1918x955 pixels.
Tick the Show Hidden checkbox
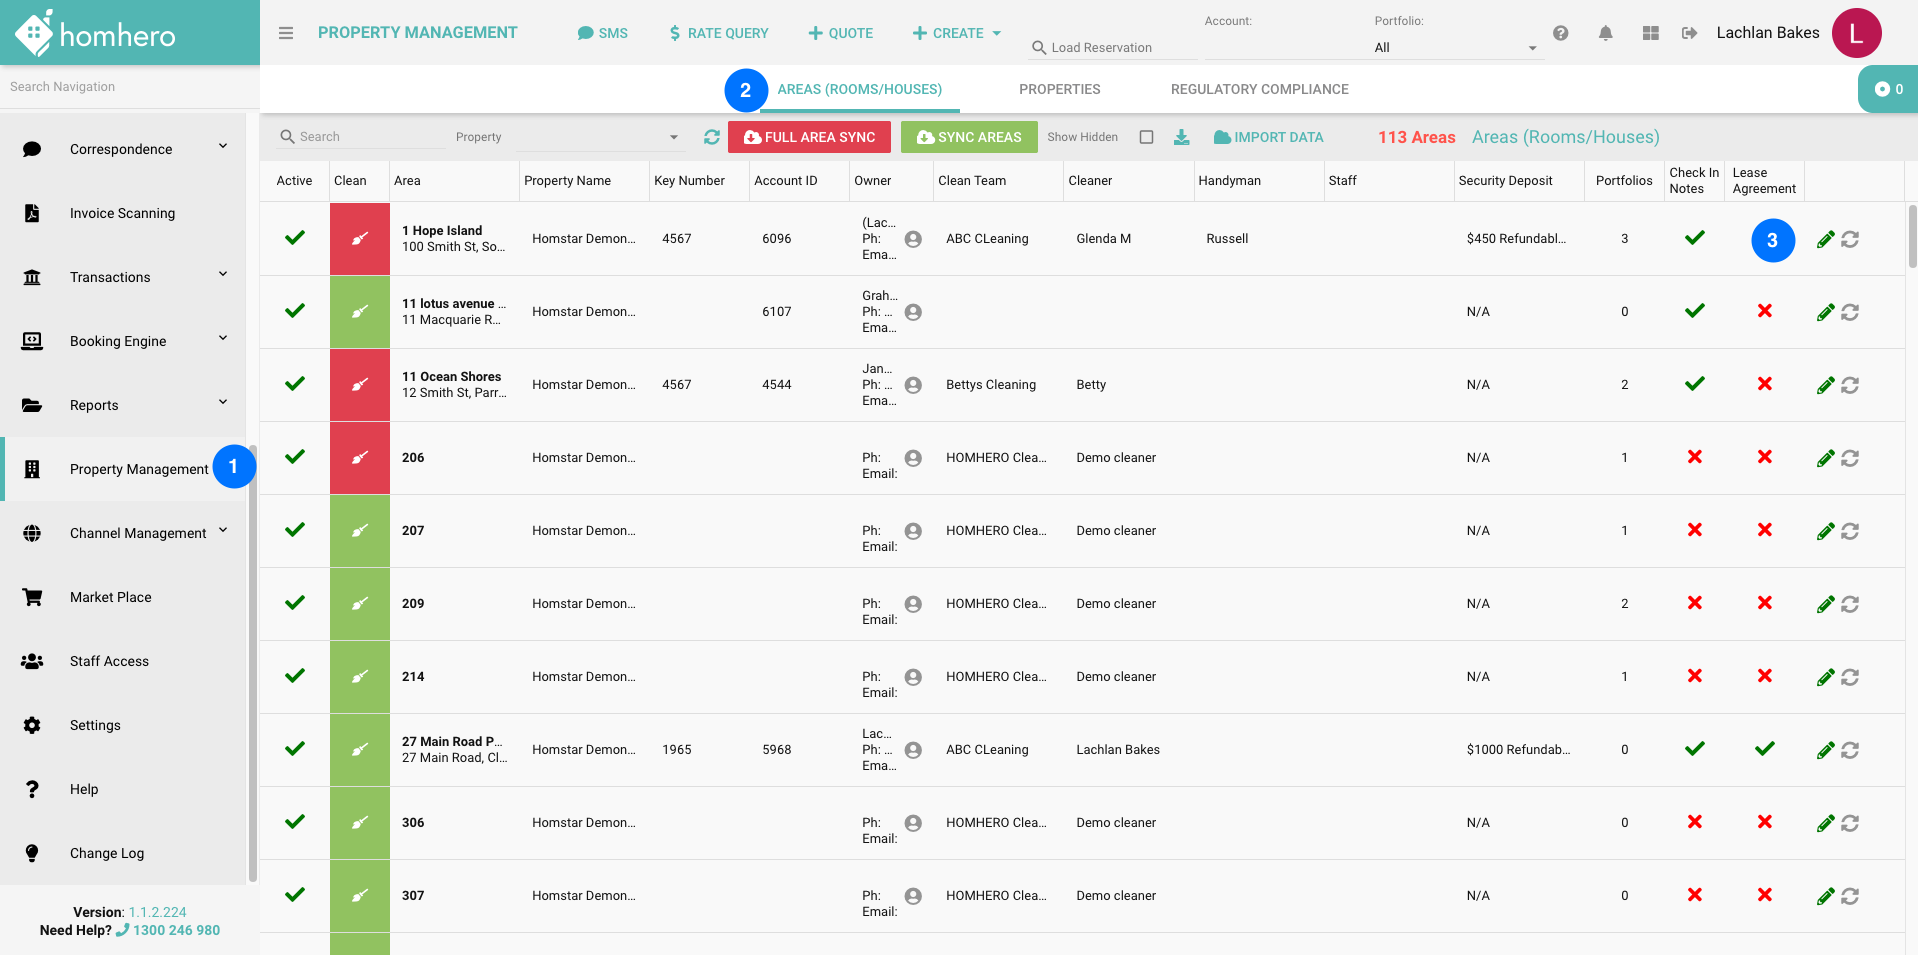(x=1146, y=137)
